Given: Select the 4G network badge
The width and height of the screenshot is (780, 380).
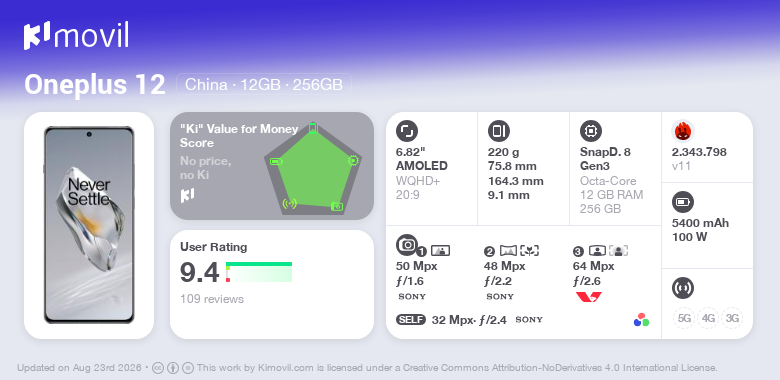Looking at the screenshot, I should [708, 318].
